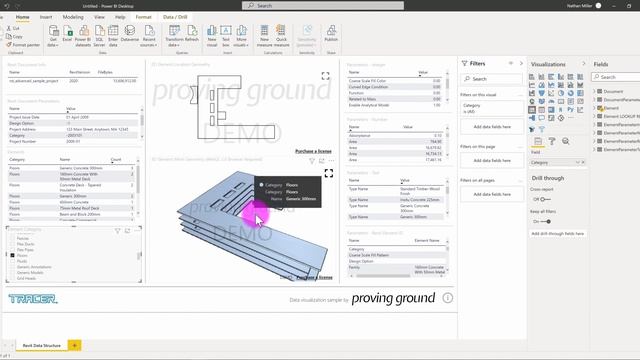Image resolution: width=640 pixels, height=360 pixels.
Task: Switch to the Modeling ribbon tab
Action: pyautogui.click(x=73, y=17)
